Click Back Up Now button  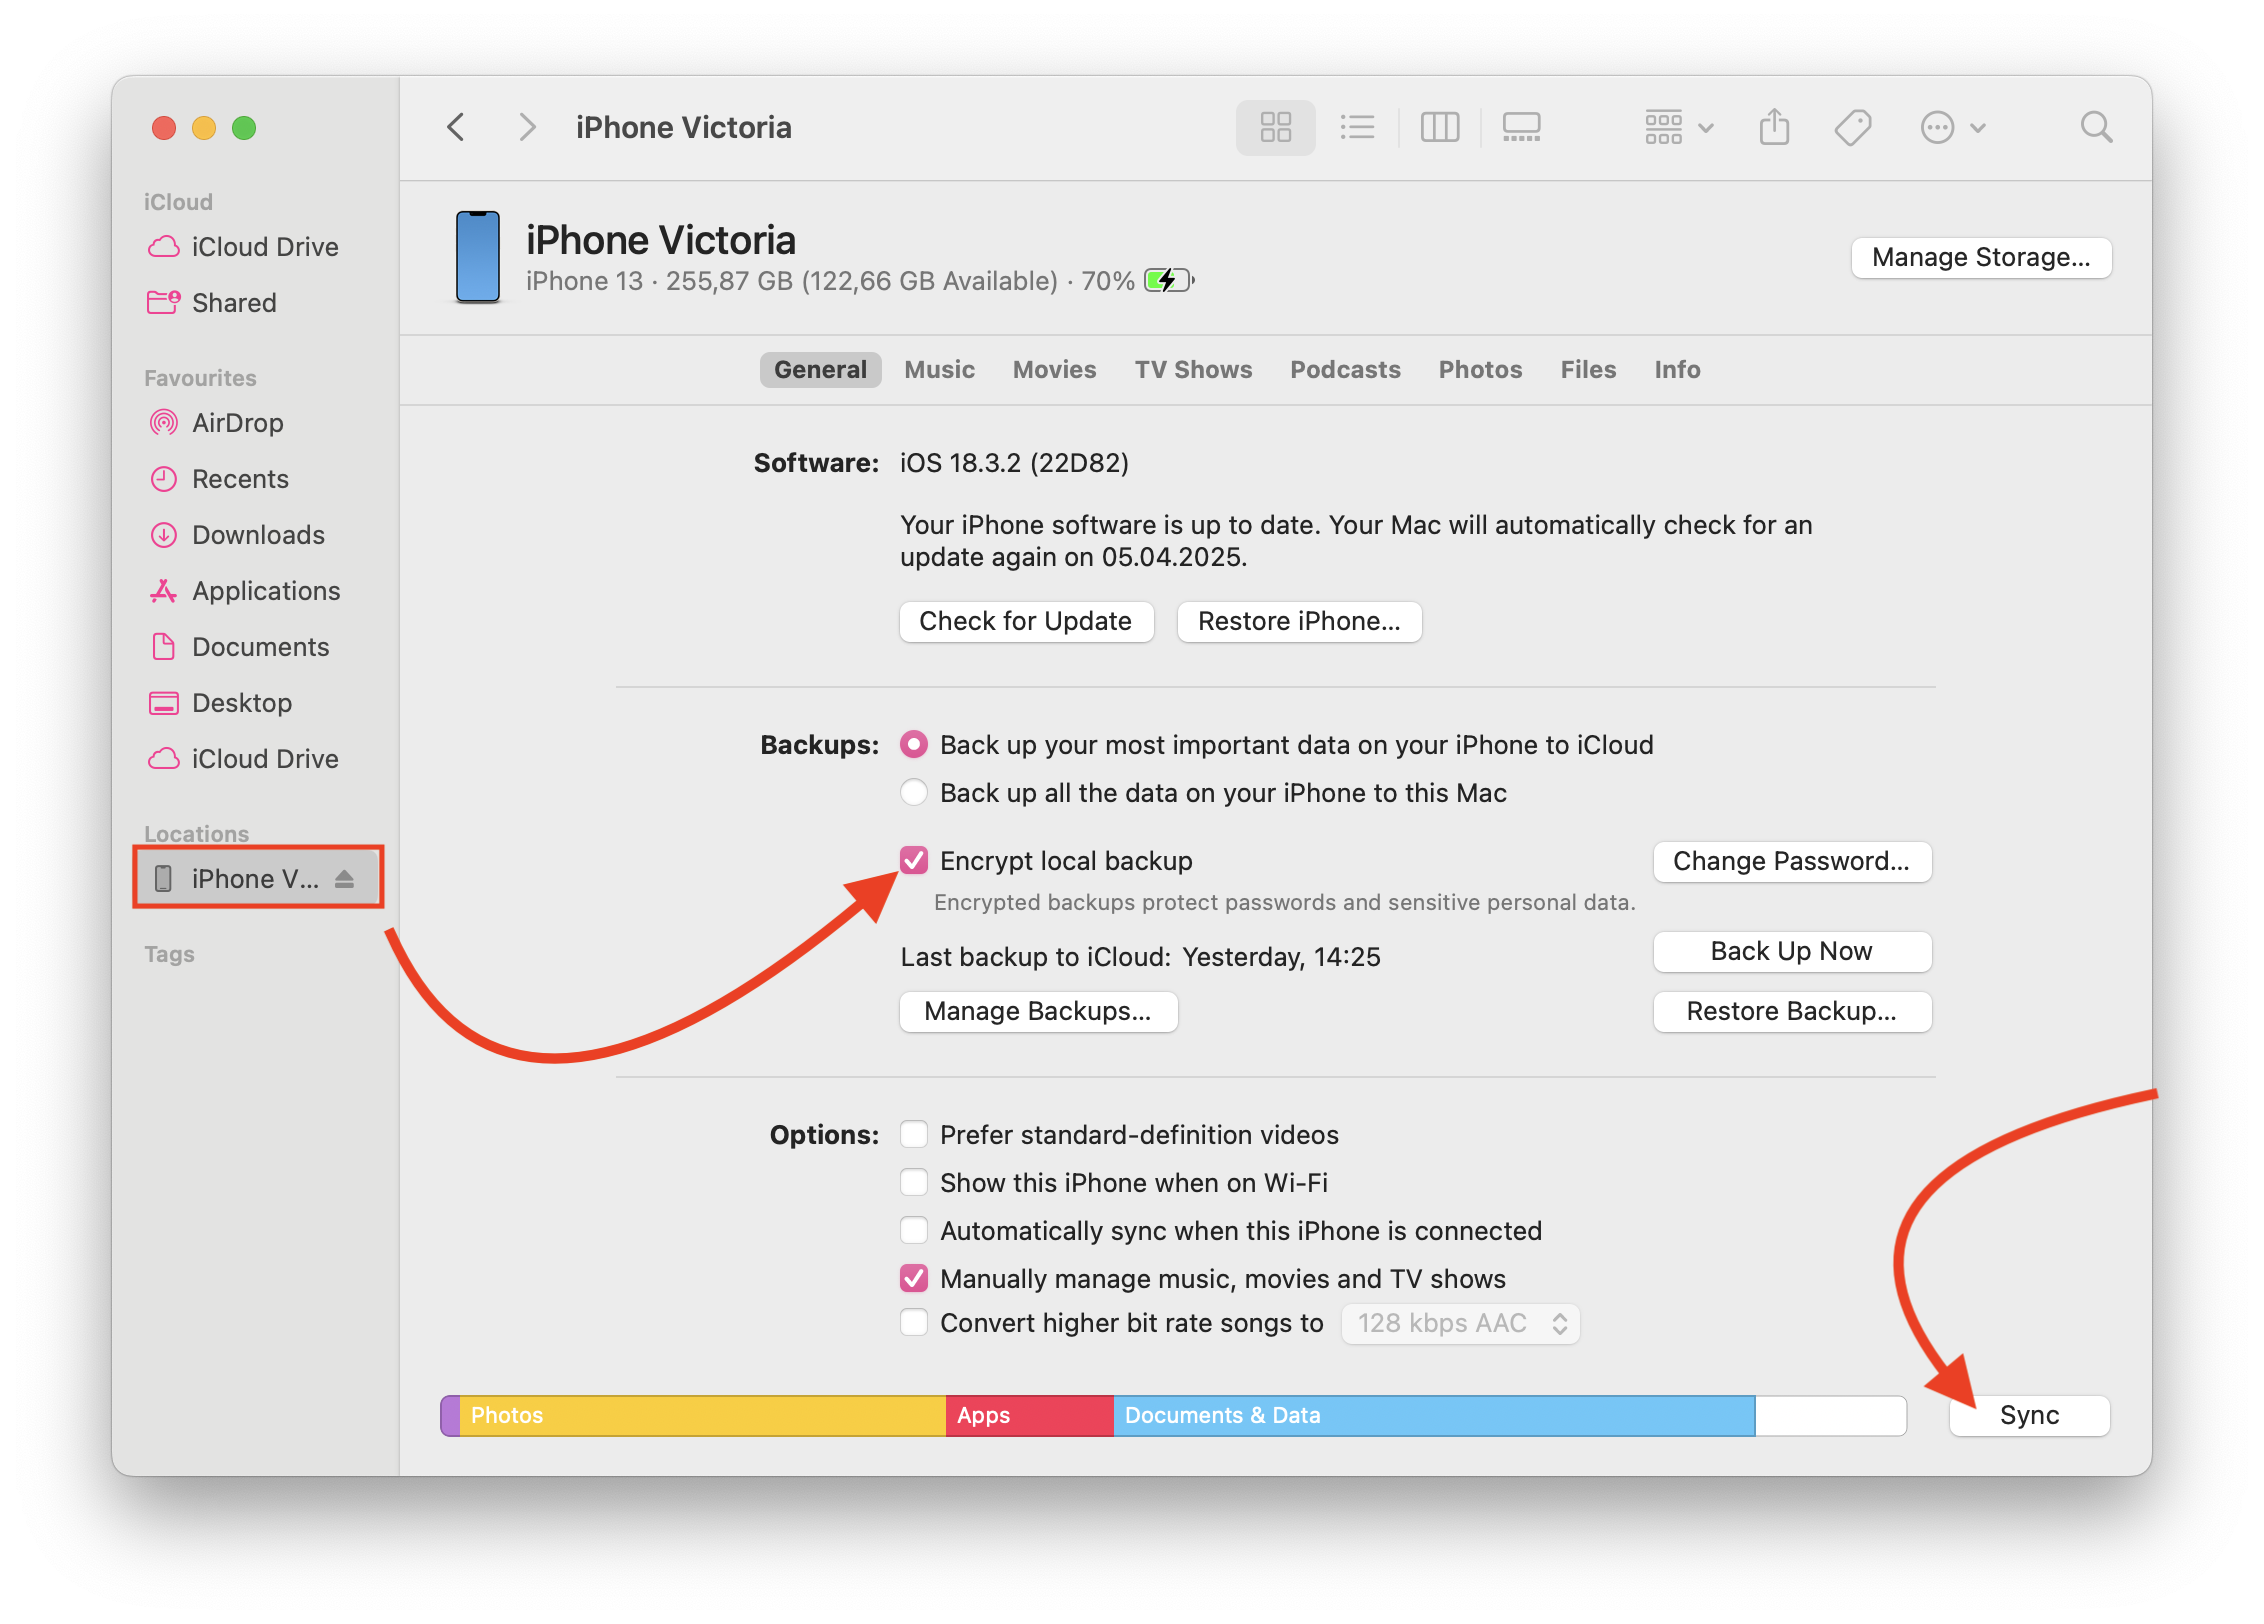(x=1791, y=951)
